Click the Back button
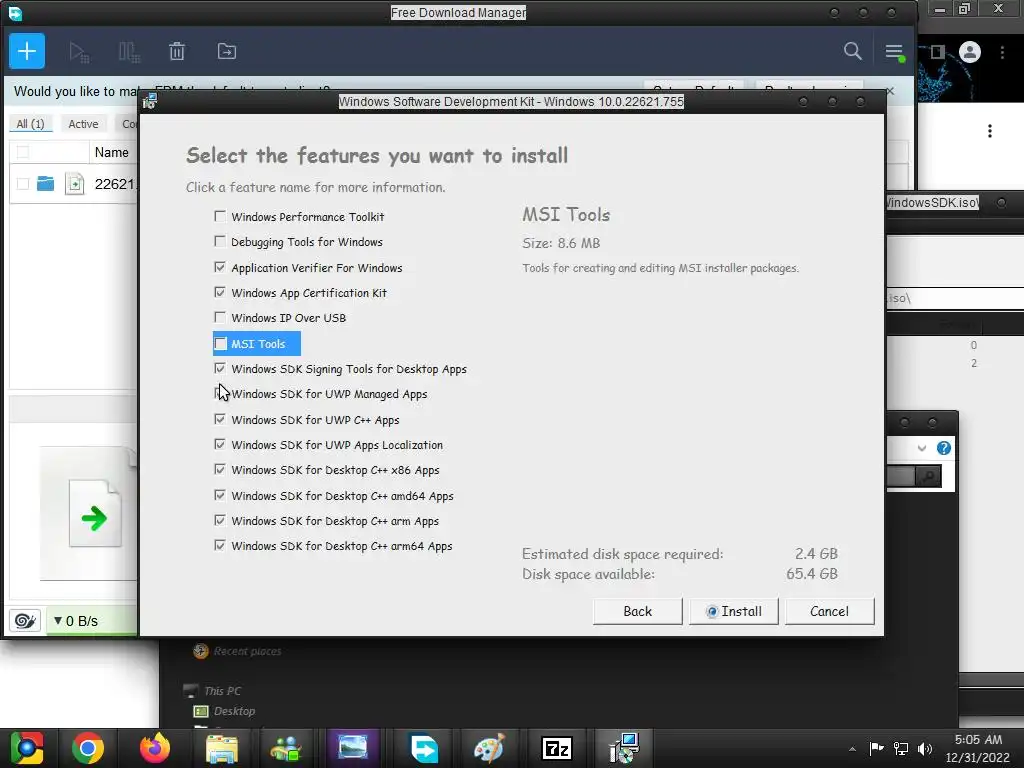Screen dimensions: 1024x768 637,611
